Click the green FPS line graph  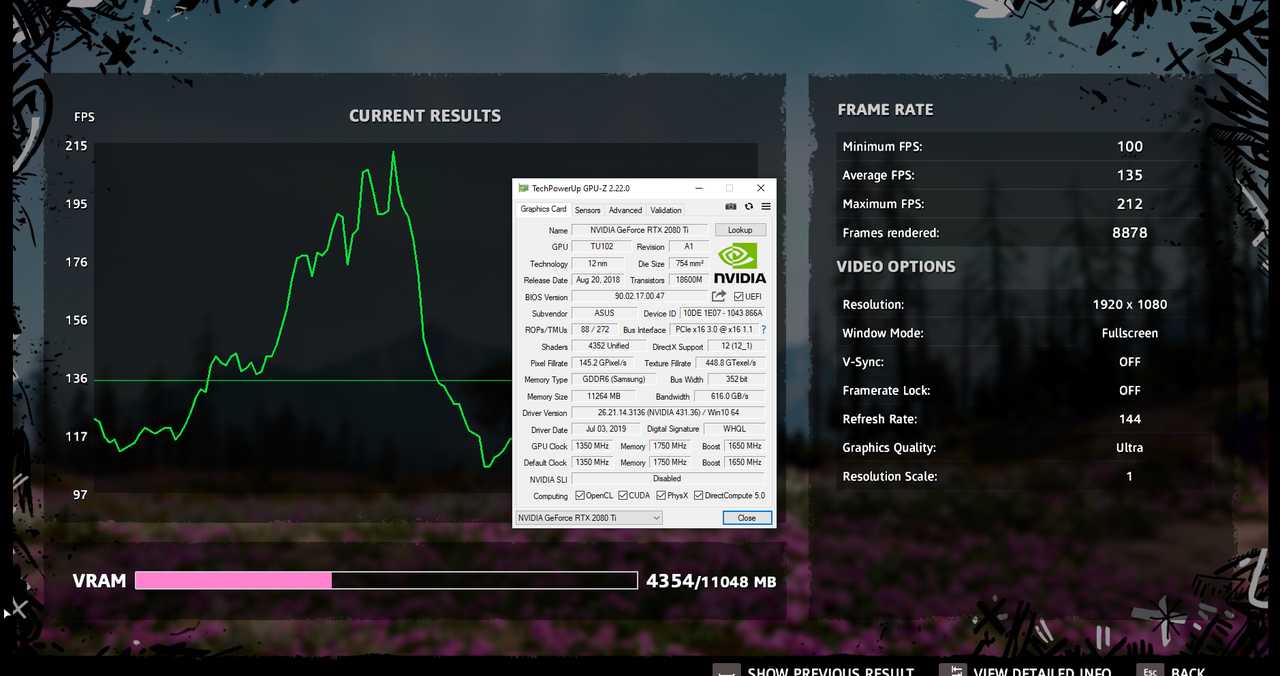pos(303,310)
